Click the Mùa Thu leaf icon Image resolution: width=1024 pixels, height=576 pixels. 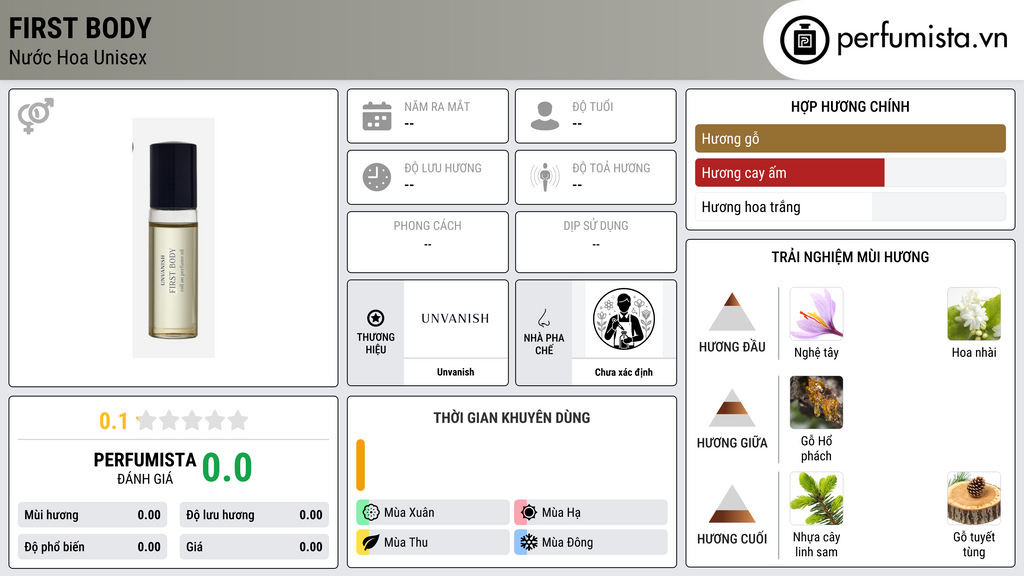(371, 542)
